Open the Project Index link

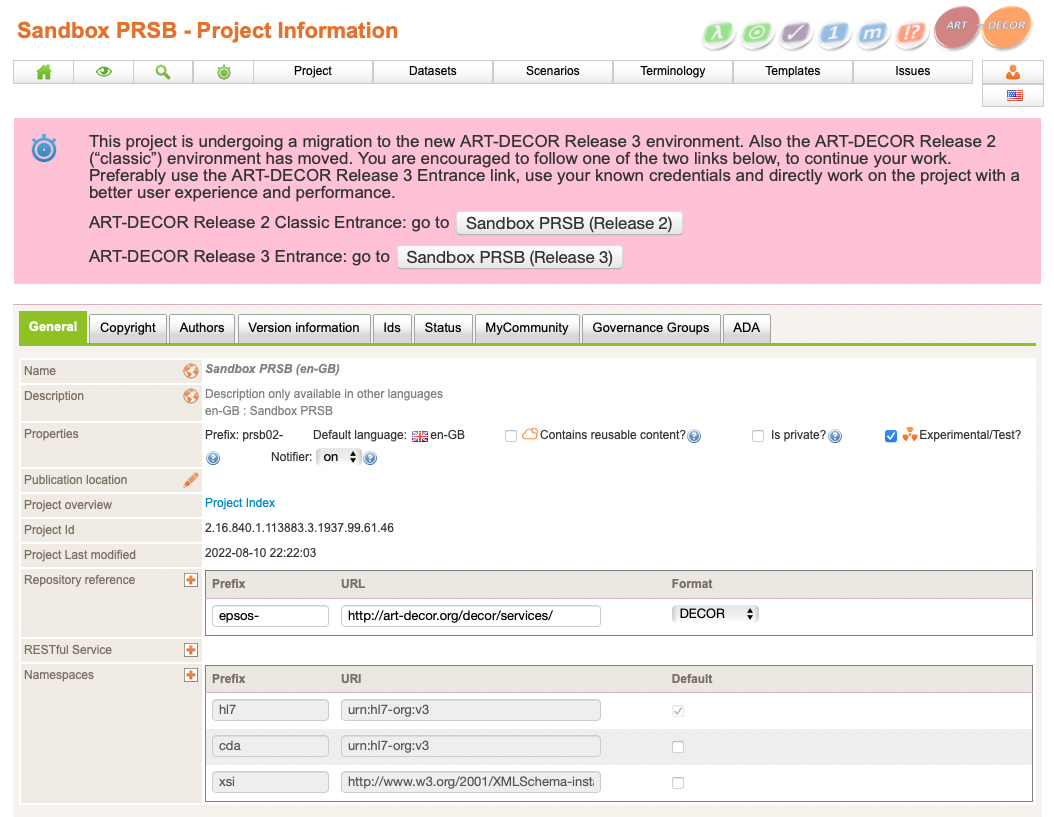click(240, 503)
